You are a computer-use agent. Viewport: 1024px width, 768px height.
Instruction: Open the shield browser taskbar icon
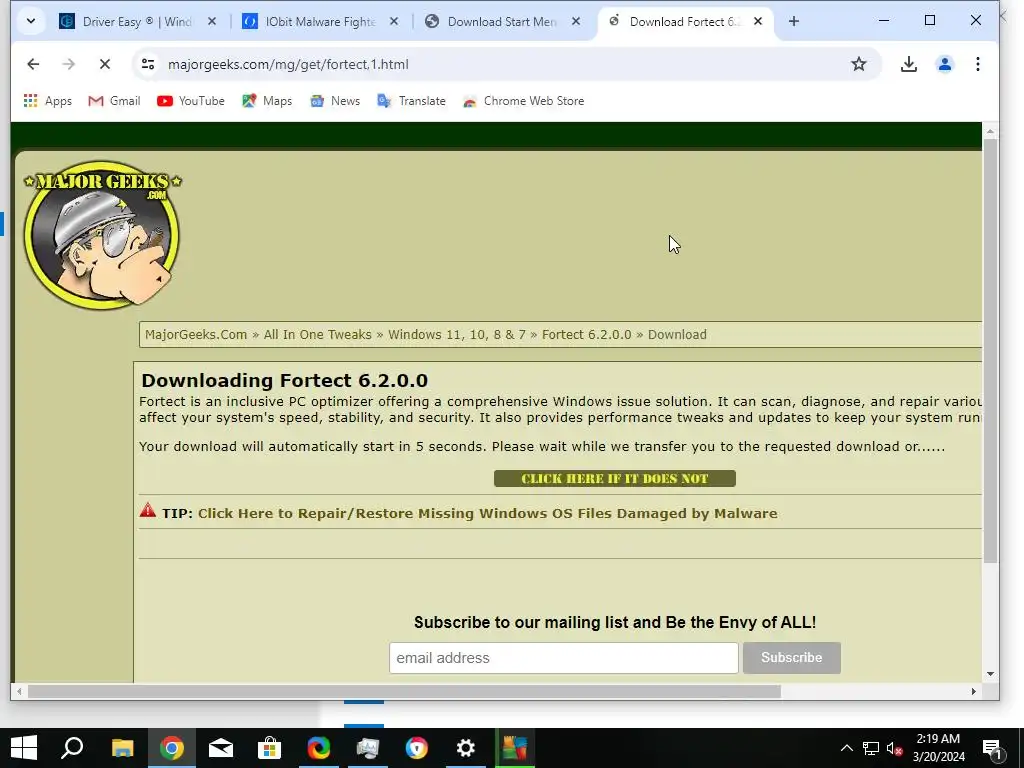(x=417, y=748)
